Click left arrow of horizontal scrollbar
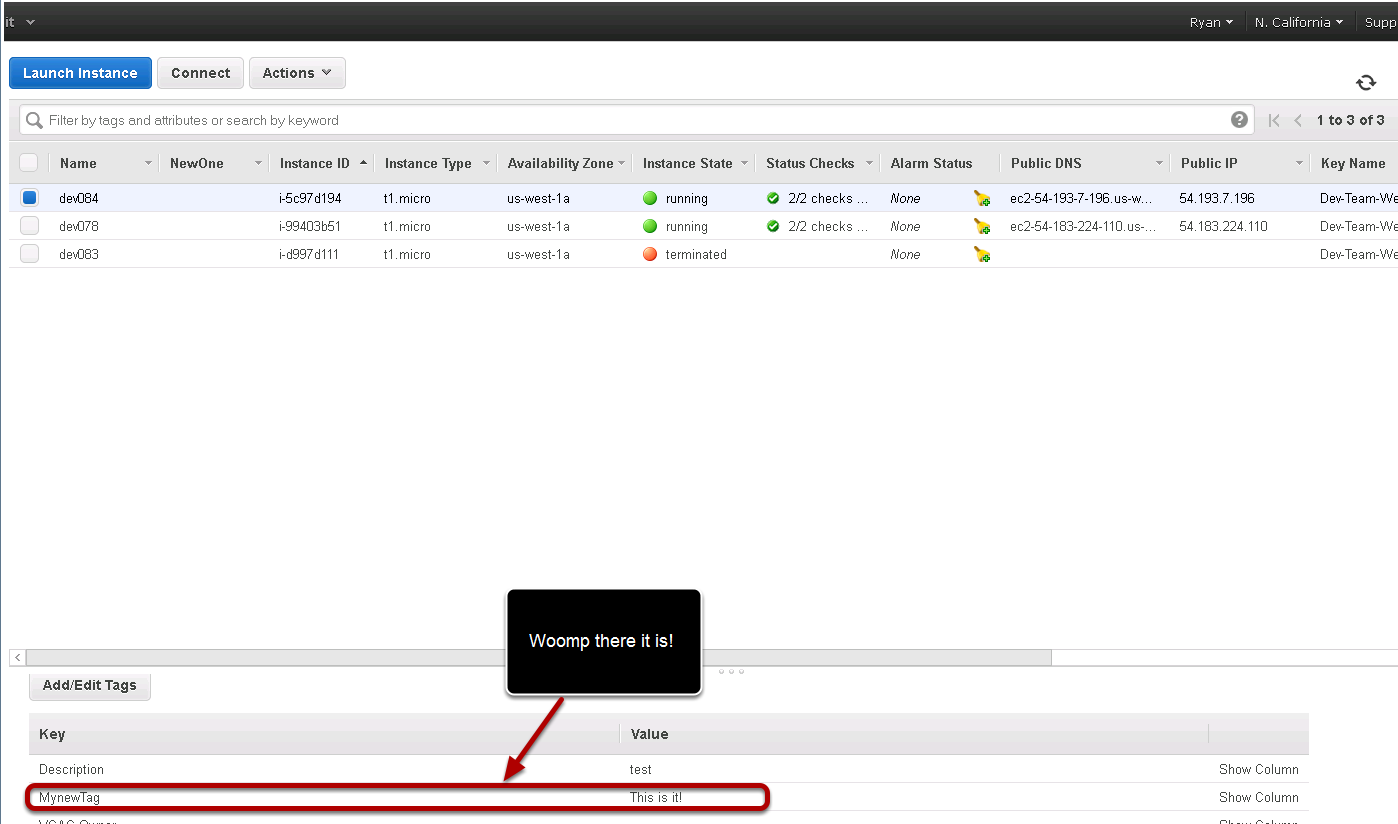The width and height of the screenshot is (1398, 824). (17, 657)
